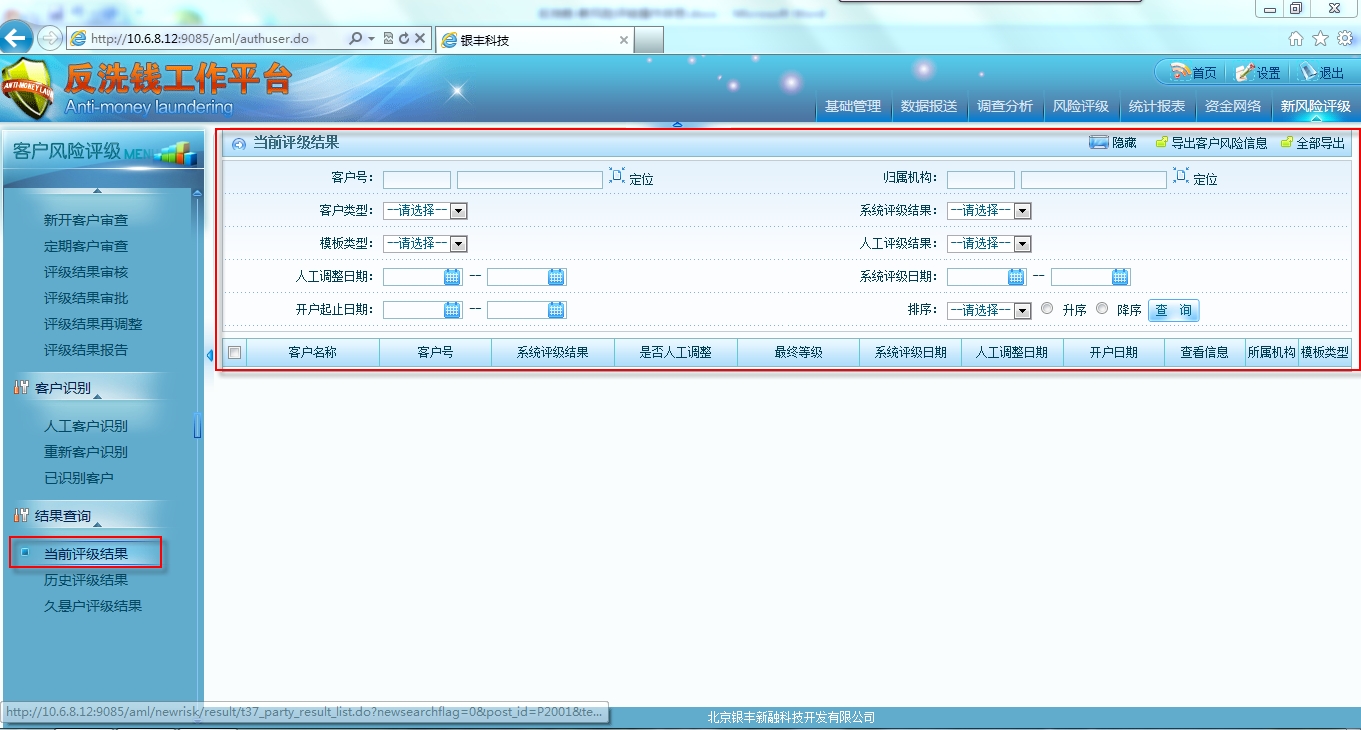Screen dimensions: 1361x730
Task: Open the 调查分析 menu tab
Action: click(x=1004, y=106)
